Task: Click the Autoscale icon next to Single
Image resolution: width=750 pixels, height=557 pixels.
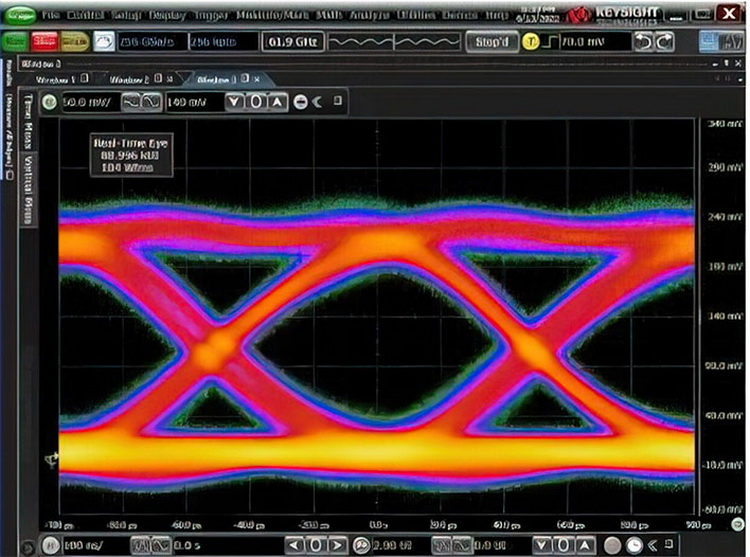Action: [104, 41]
